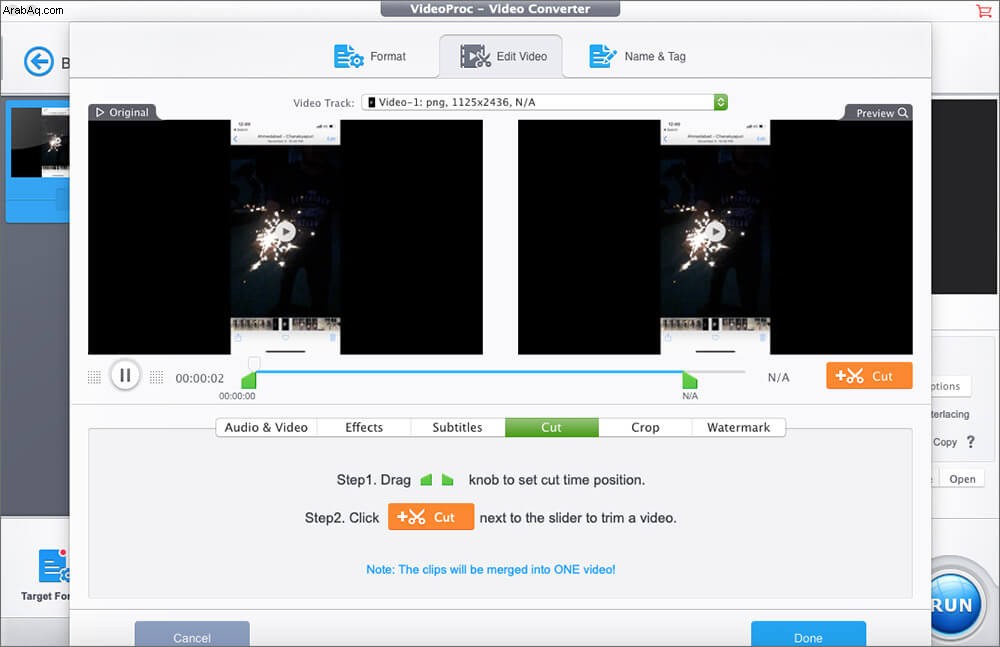Image resolution: width=1000 pixels, height=647 pixels.
Task: Play the Preview pane video
Action: point(716,232)
